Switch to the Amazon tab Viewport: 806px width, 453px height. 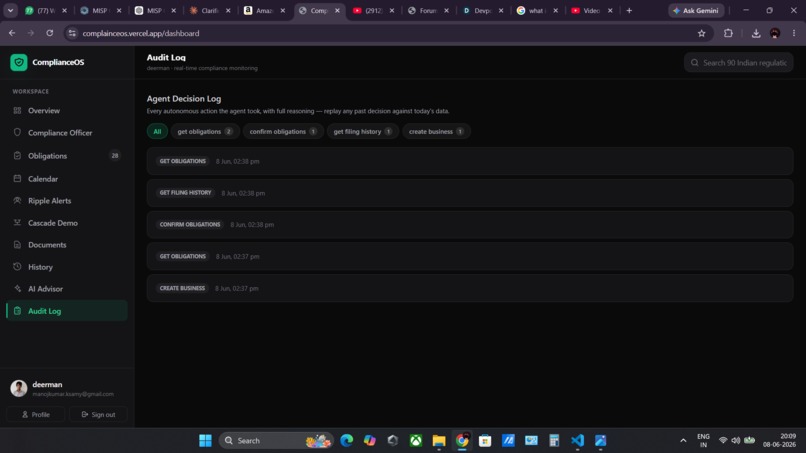pyautogui.click(x=264, y=10)
